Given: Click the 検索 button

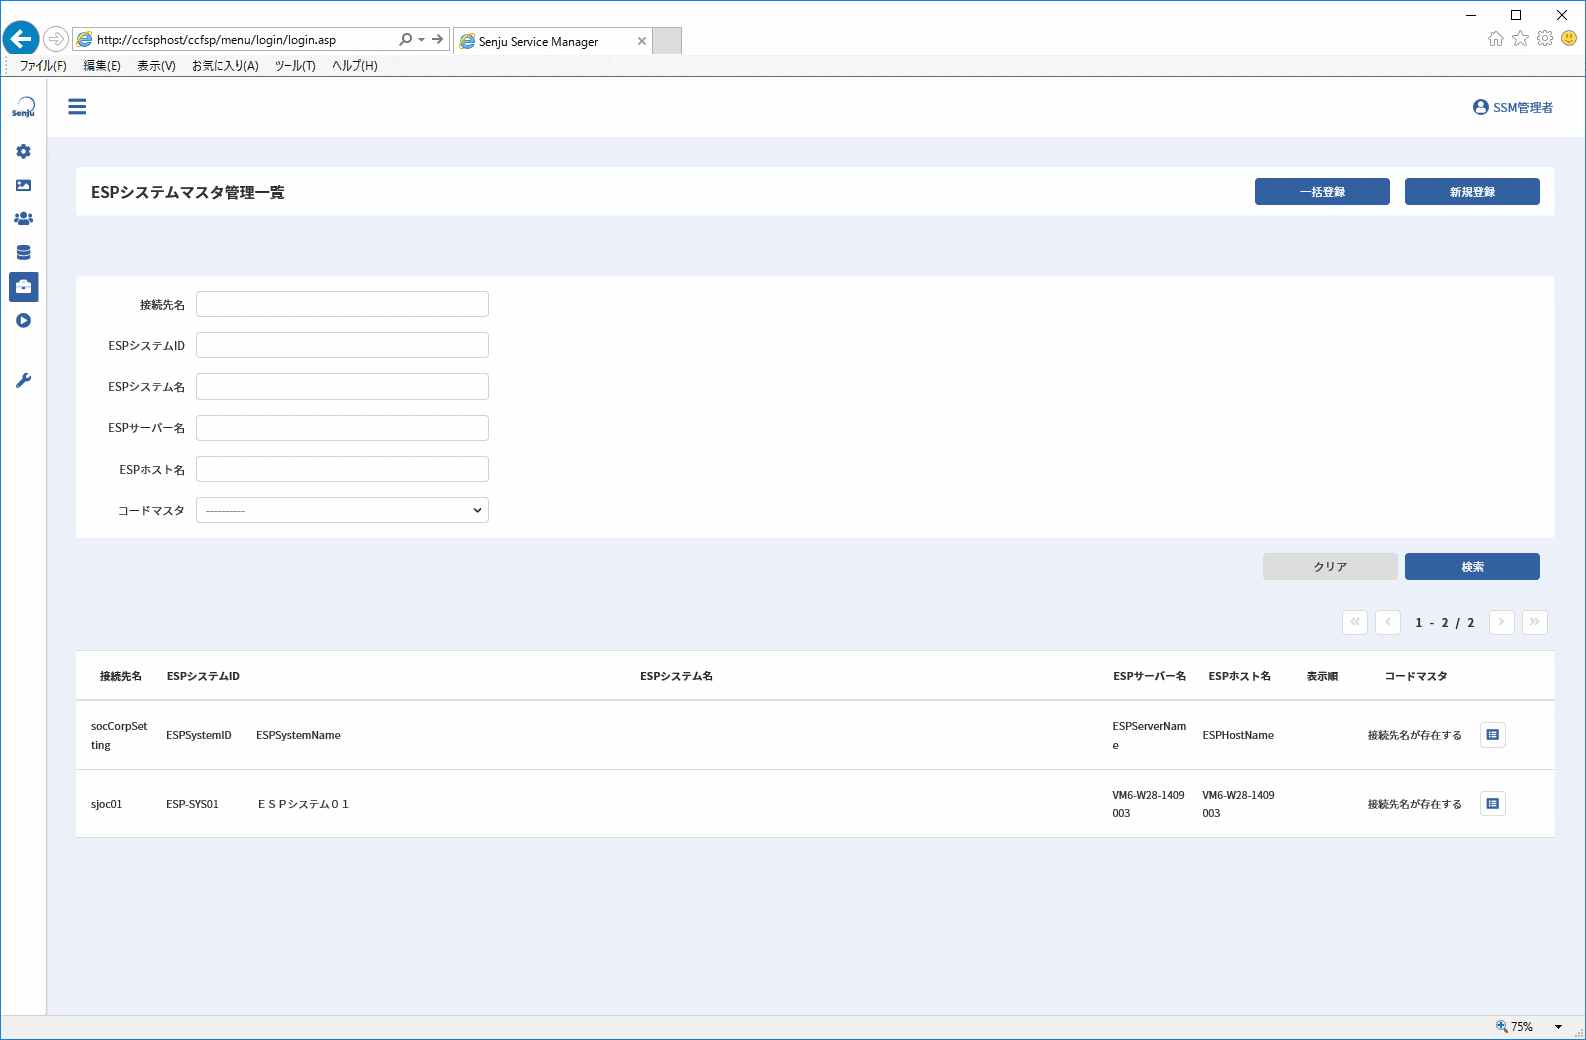Looking at the screenshot, I should pyautogui.click(x=1472, y=567).
